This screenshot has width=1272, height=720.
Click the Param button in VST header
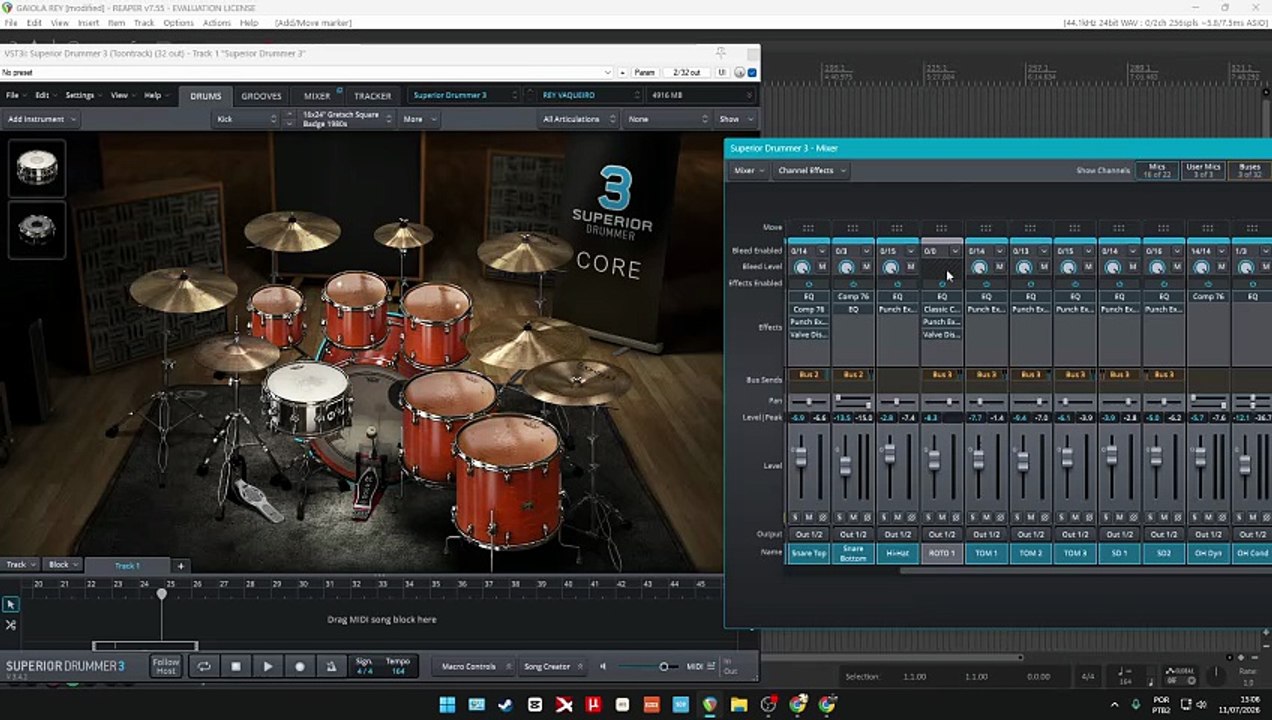(x=645, y=72)
